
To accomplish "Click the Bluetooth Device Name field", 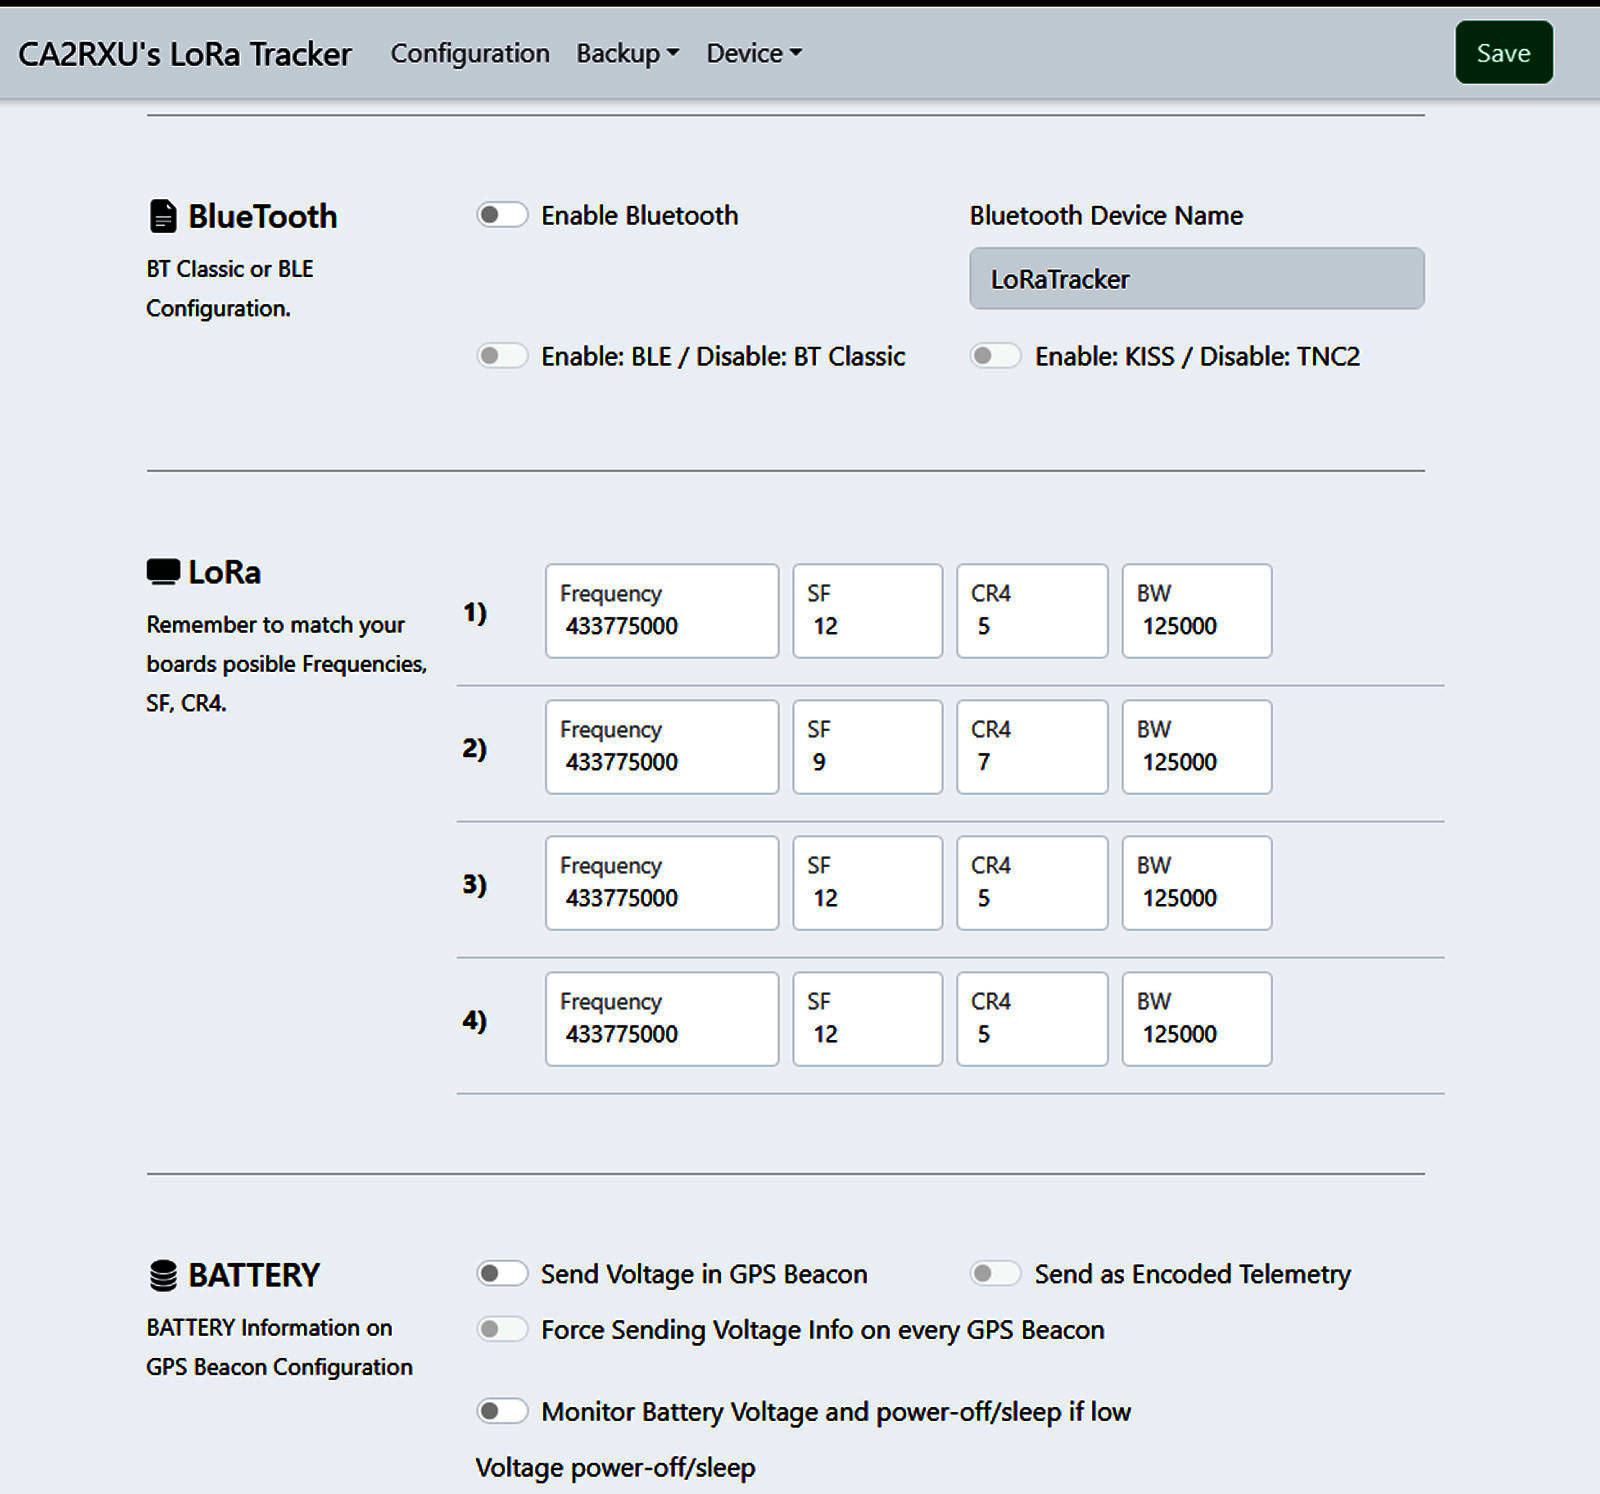I will pos(1196,279).
